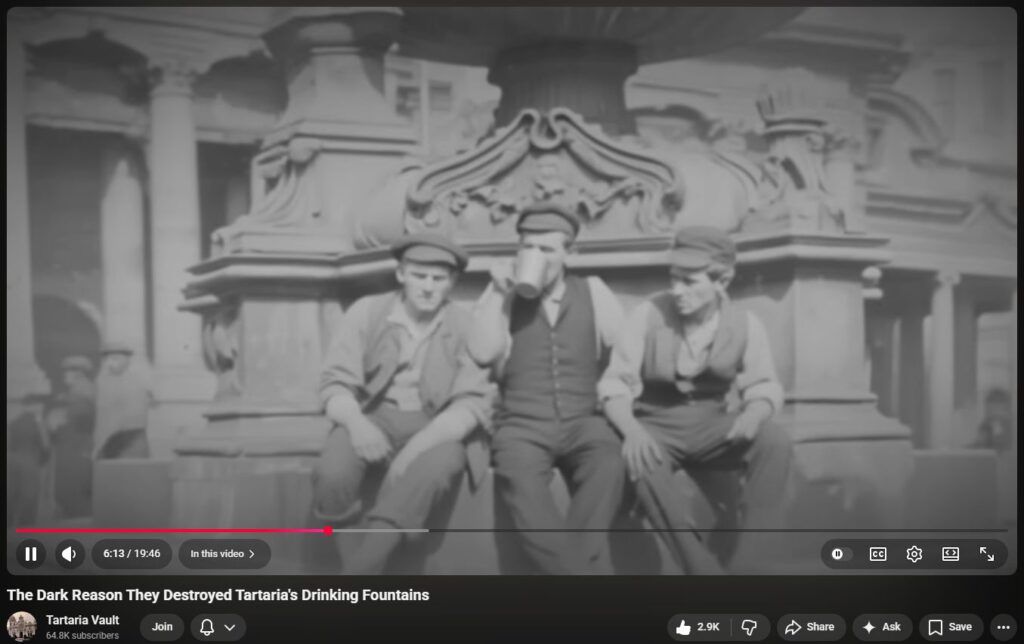The height and width of the screenshot is (644, 1024).
Task: Save video to a playlist
Action: [950, 627]
